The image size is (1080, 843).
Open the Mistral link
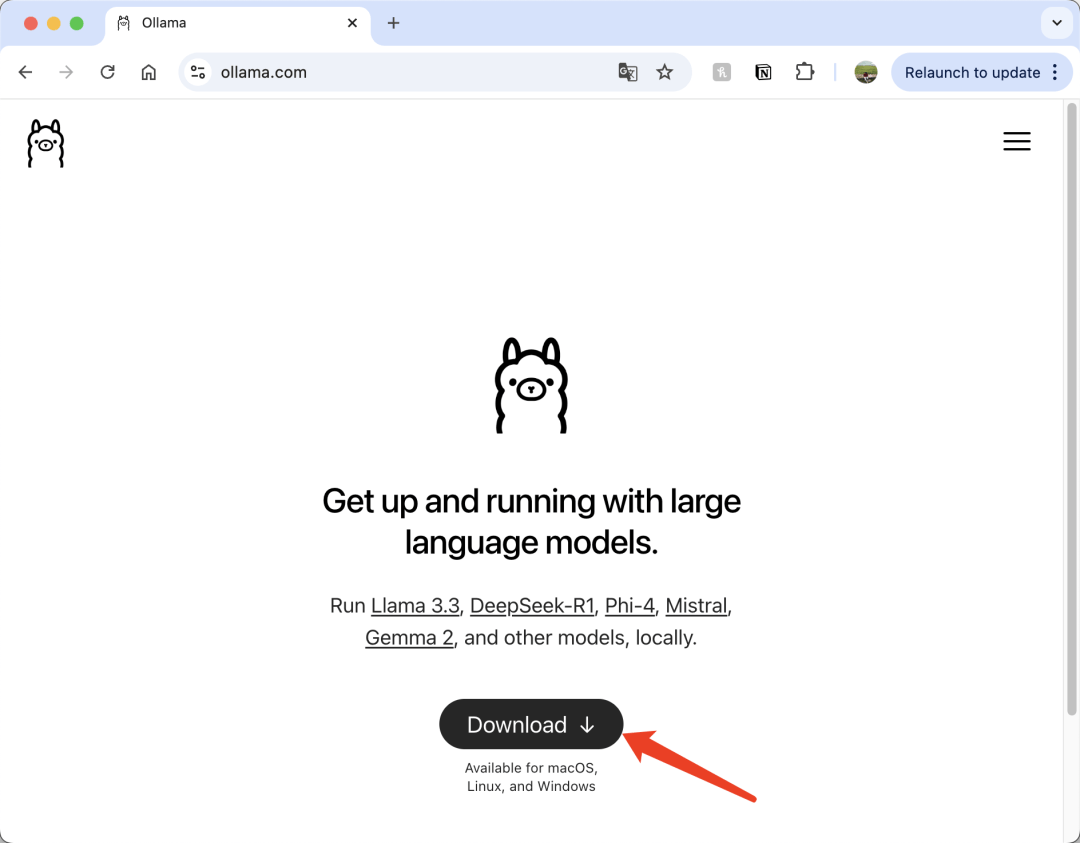[x=696, y=606]
